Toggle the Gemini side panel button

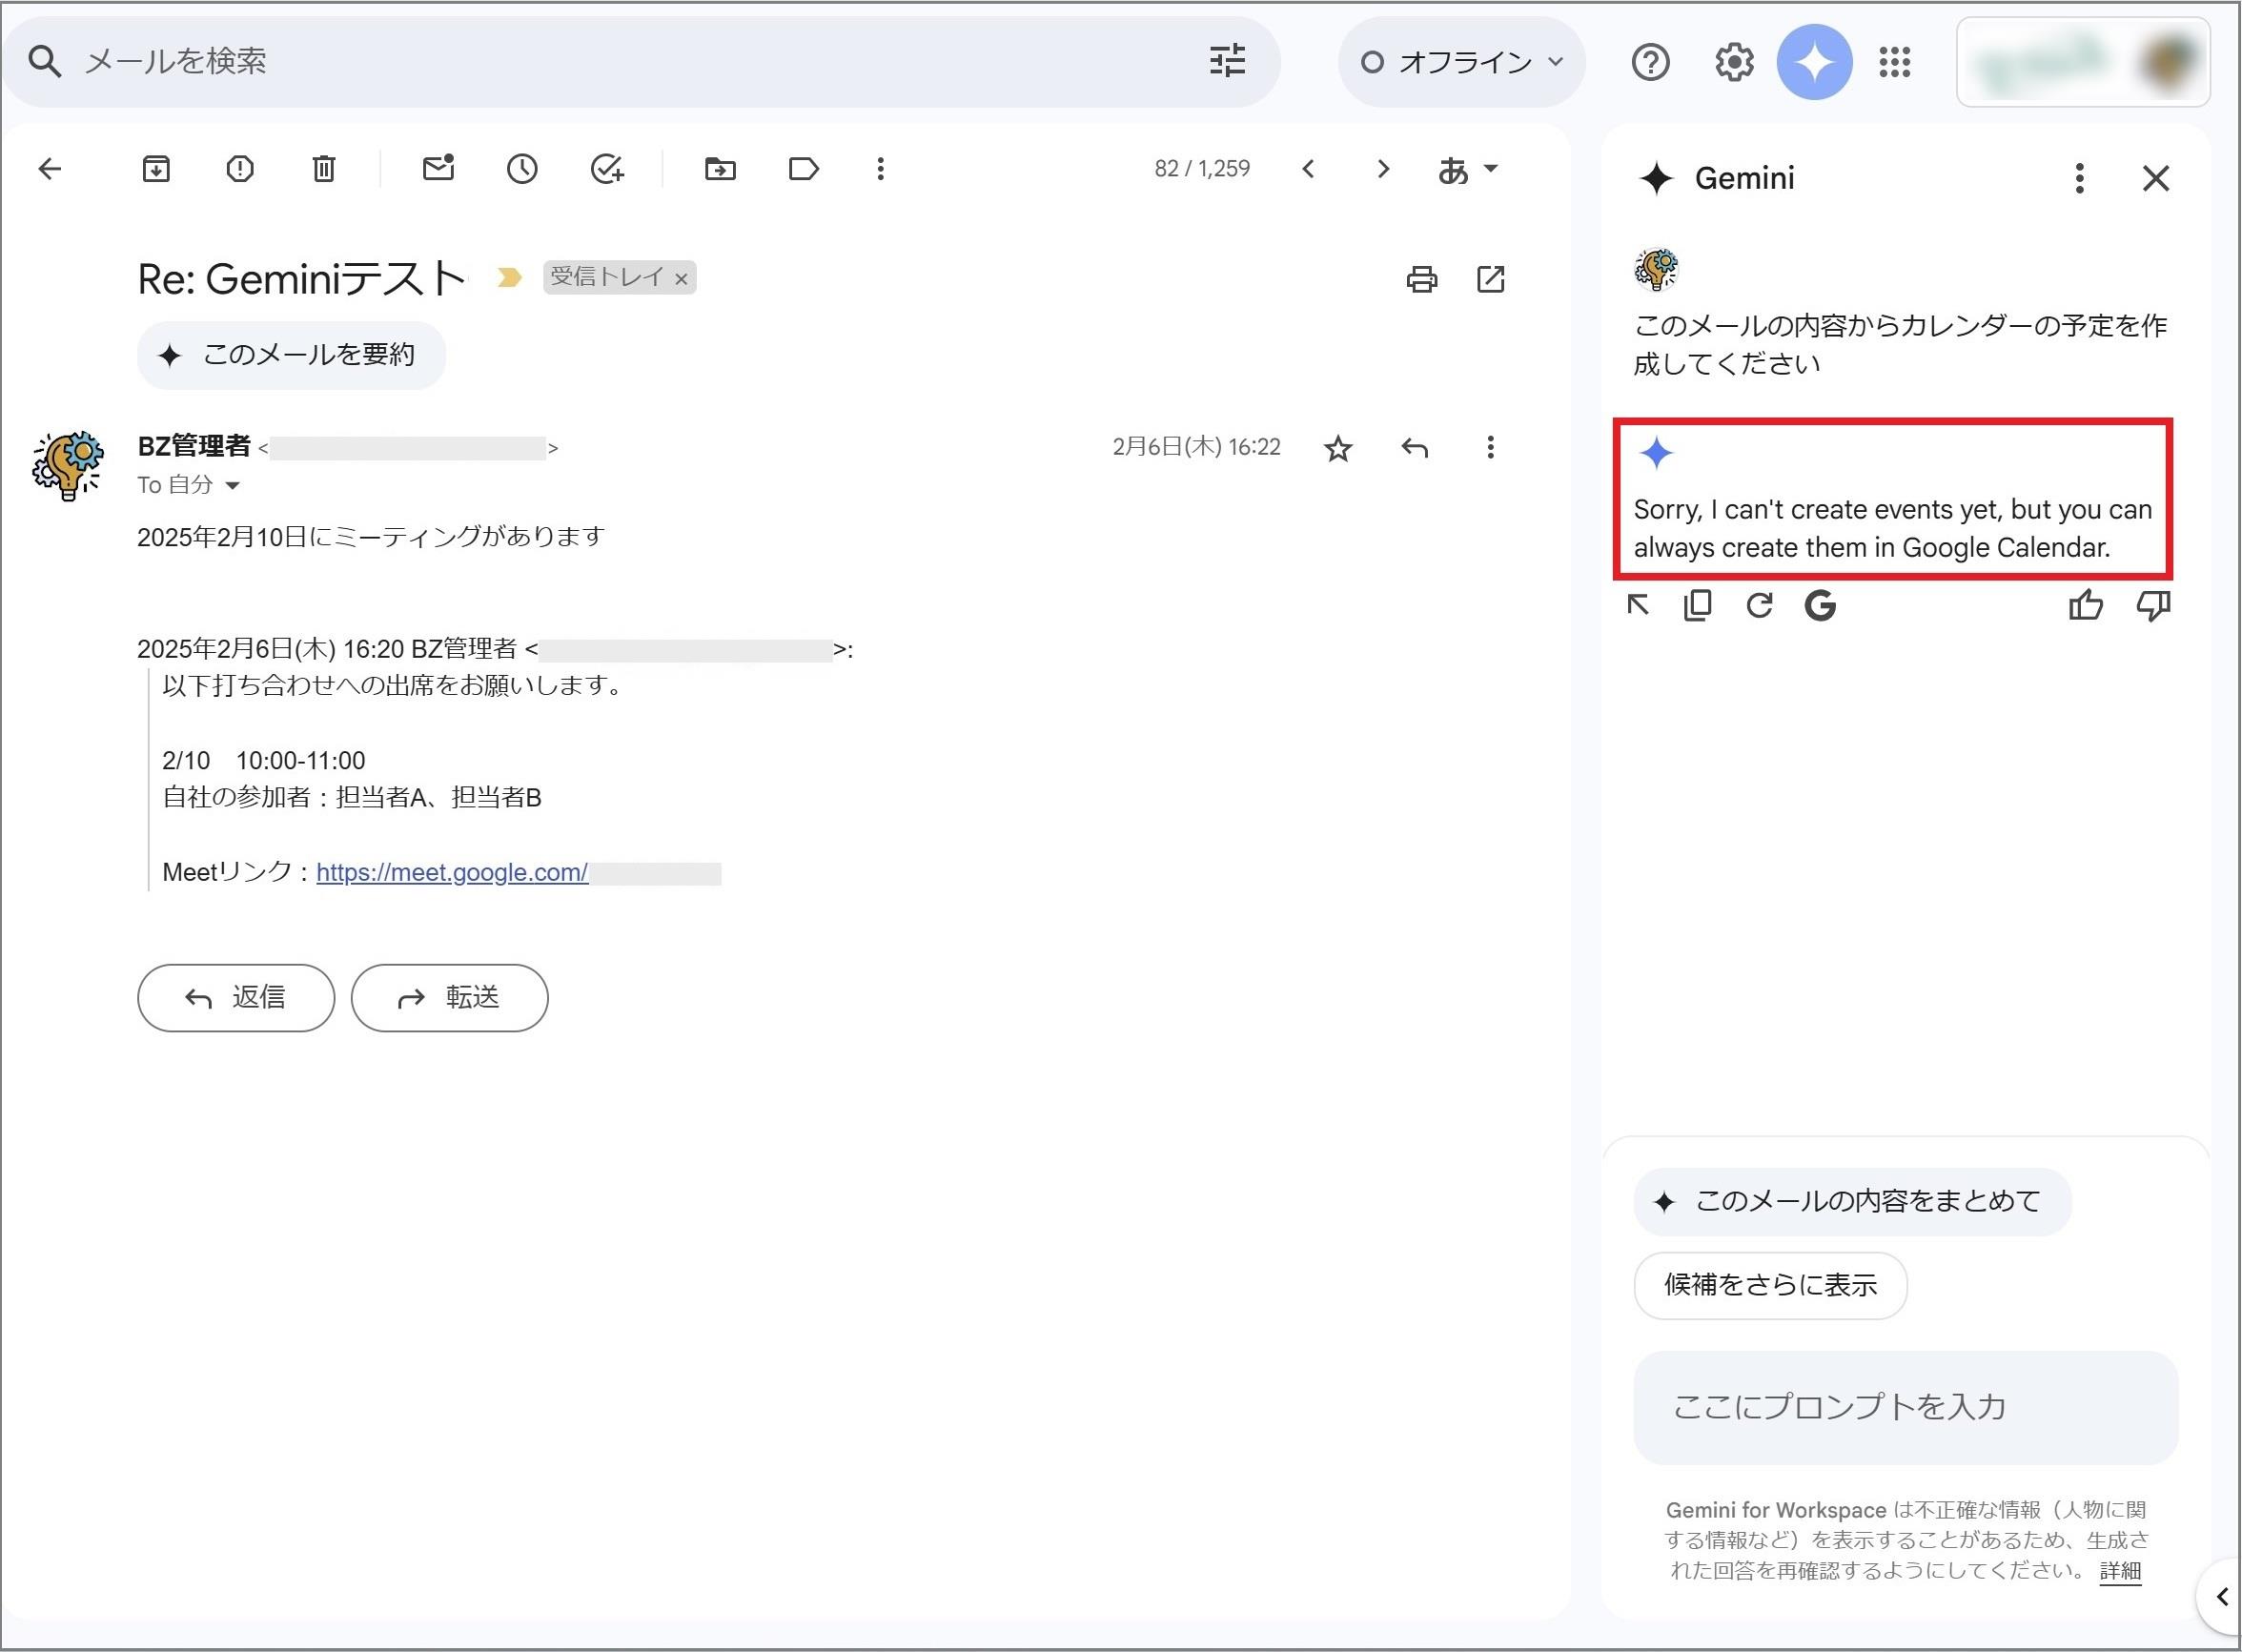click(x=1814, y=62)
